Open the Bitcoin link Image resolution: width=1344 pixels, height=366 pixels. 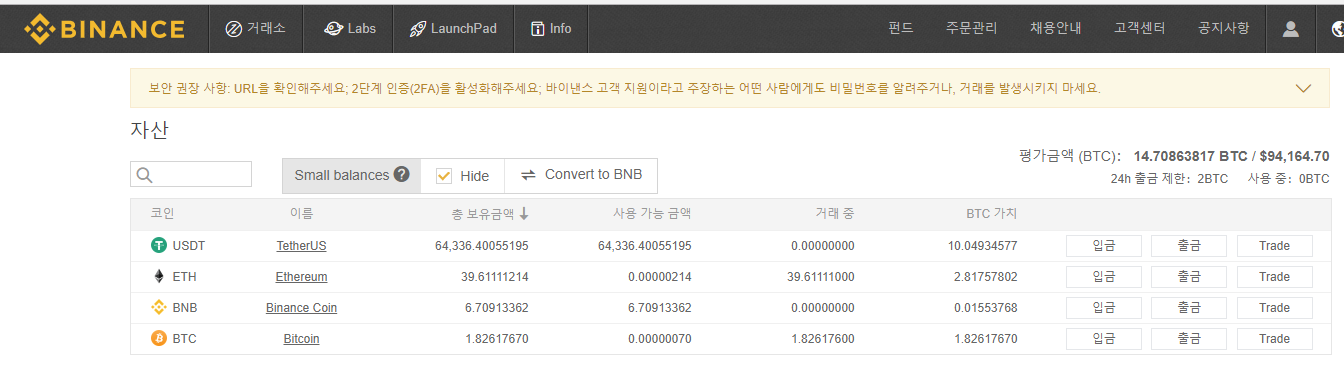pos(301,339)
